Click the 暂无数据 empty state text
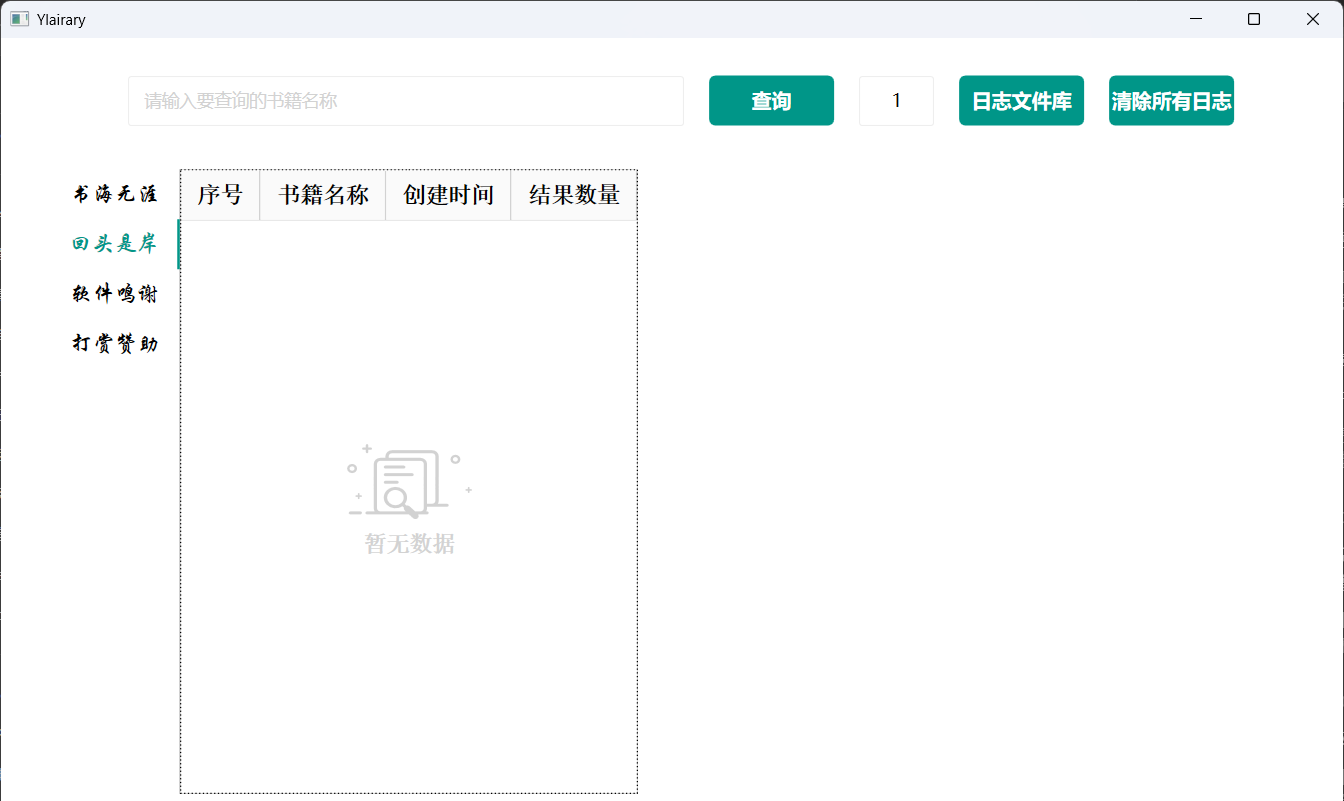This screenshot has height=801, width=1344. 408,543
